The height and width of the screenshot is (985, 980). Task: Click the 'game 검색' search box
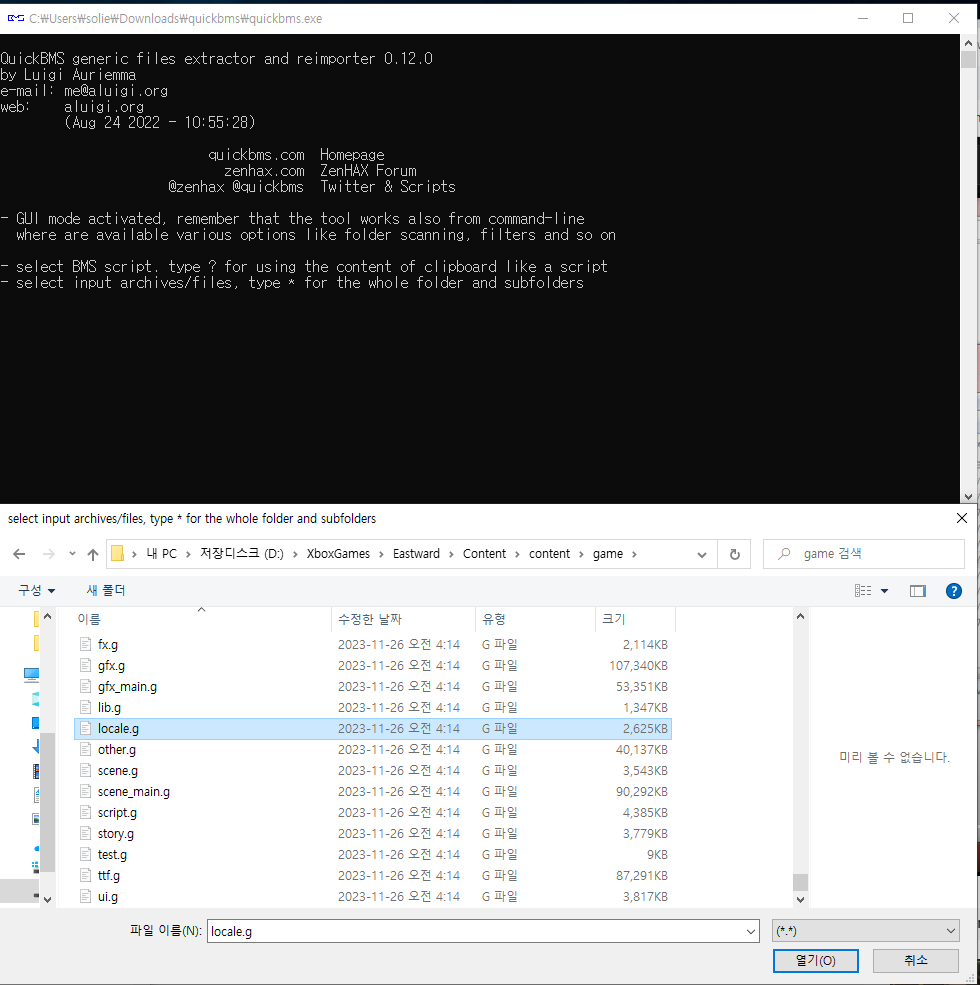864,554
